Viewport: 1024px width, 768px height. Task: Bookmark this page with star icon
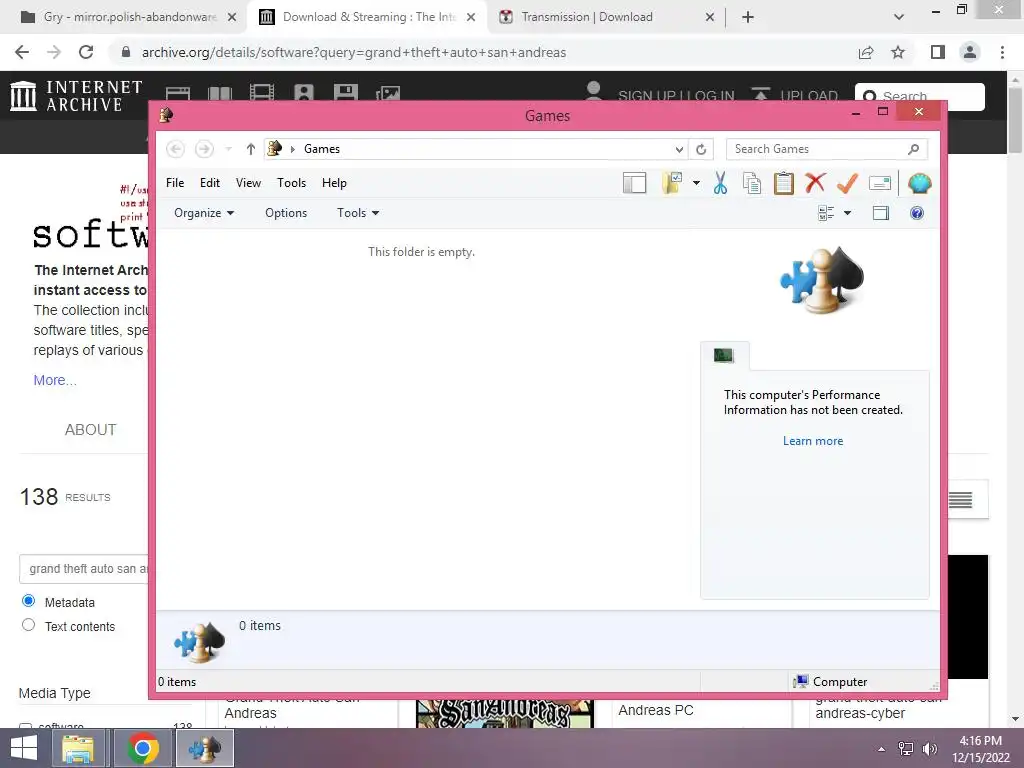(898, 52)
